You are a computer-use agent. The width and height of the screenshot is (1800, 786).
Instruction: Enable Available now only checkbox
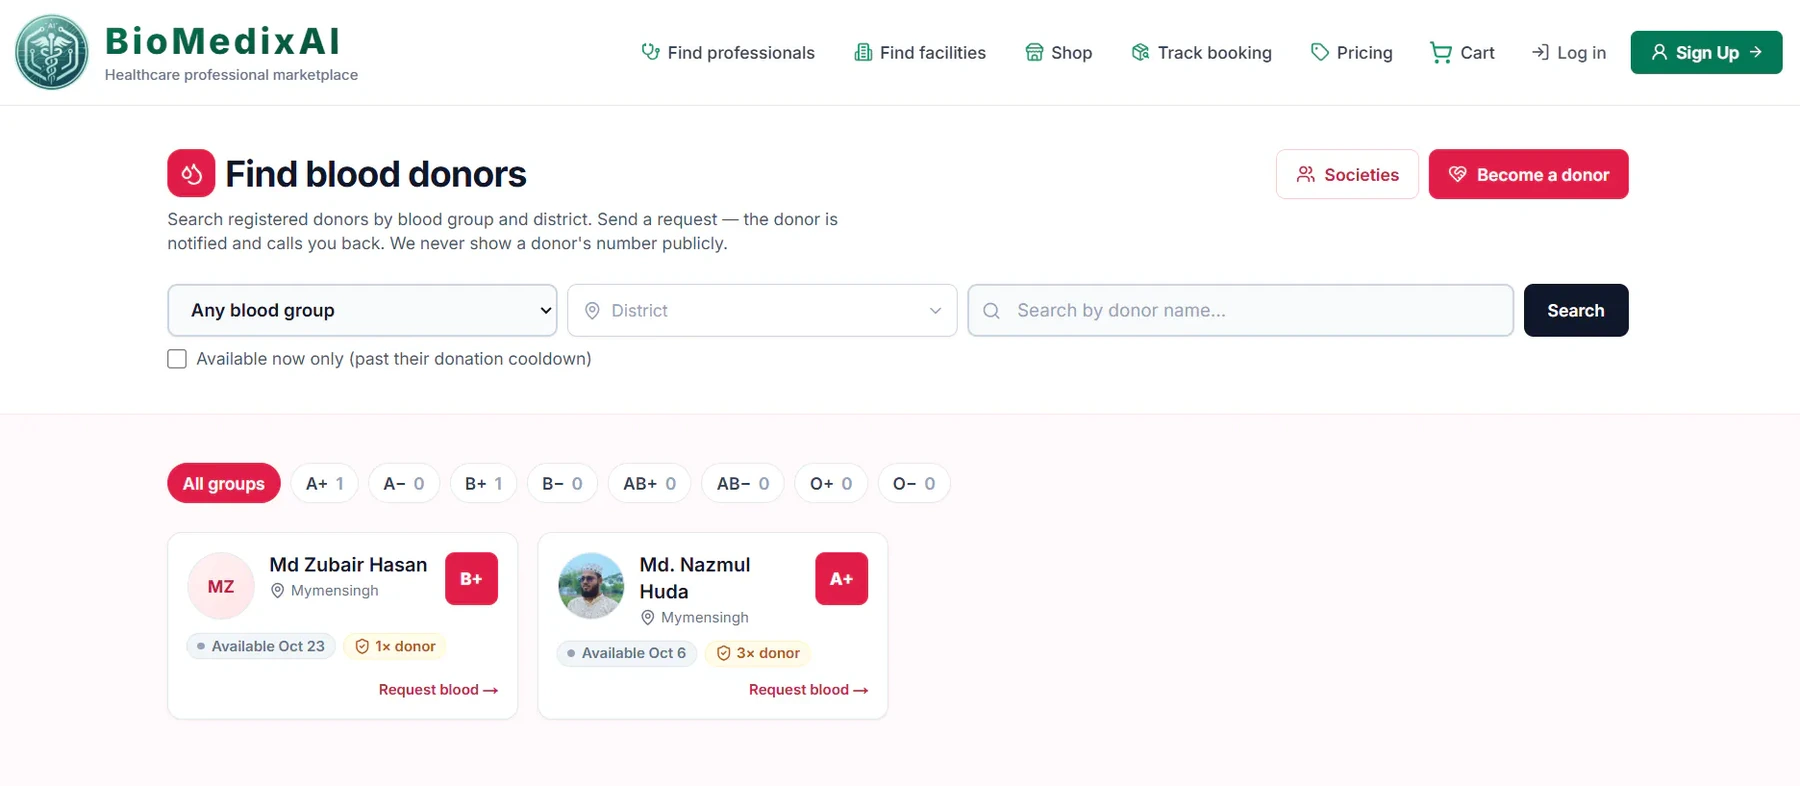pyautogui.click(x=177, y=359)
